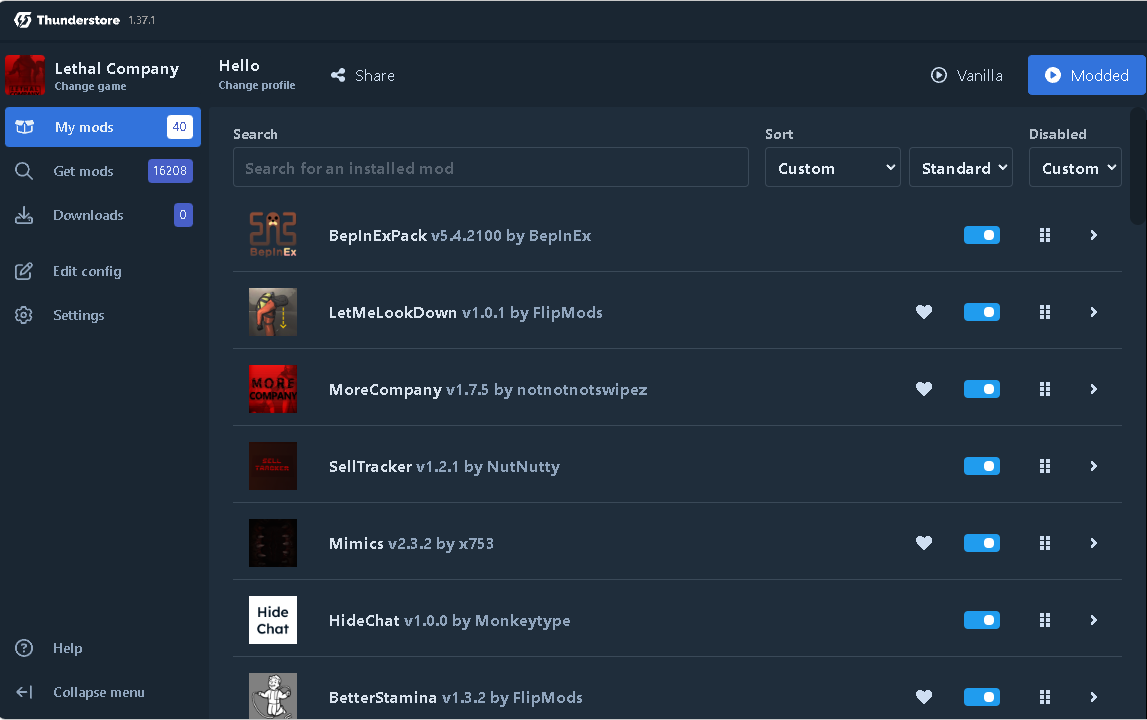Viewport: 1147px width, 720px height.
Task: Toggle the Mimics mod switch
Action: pyautogui.click(x=982, y=543)
